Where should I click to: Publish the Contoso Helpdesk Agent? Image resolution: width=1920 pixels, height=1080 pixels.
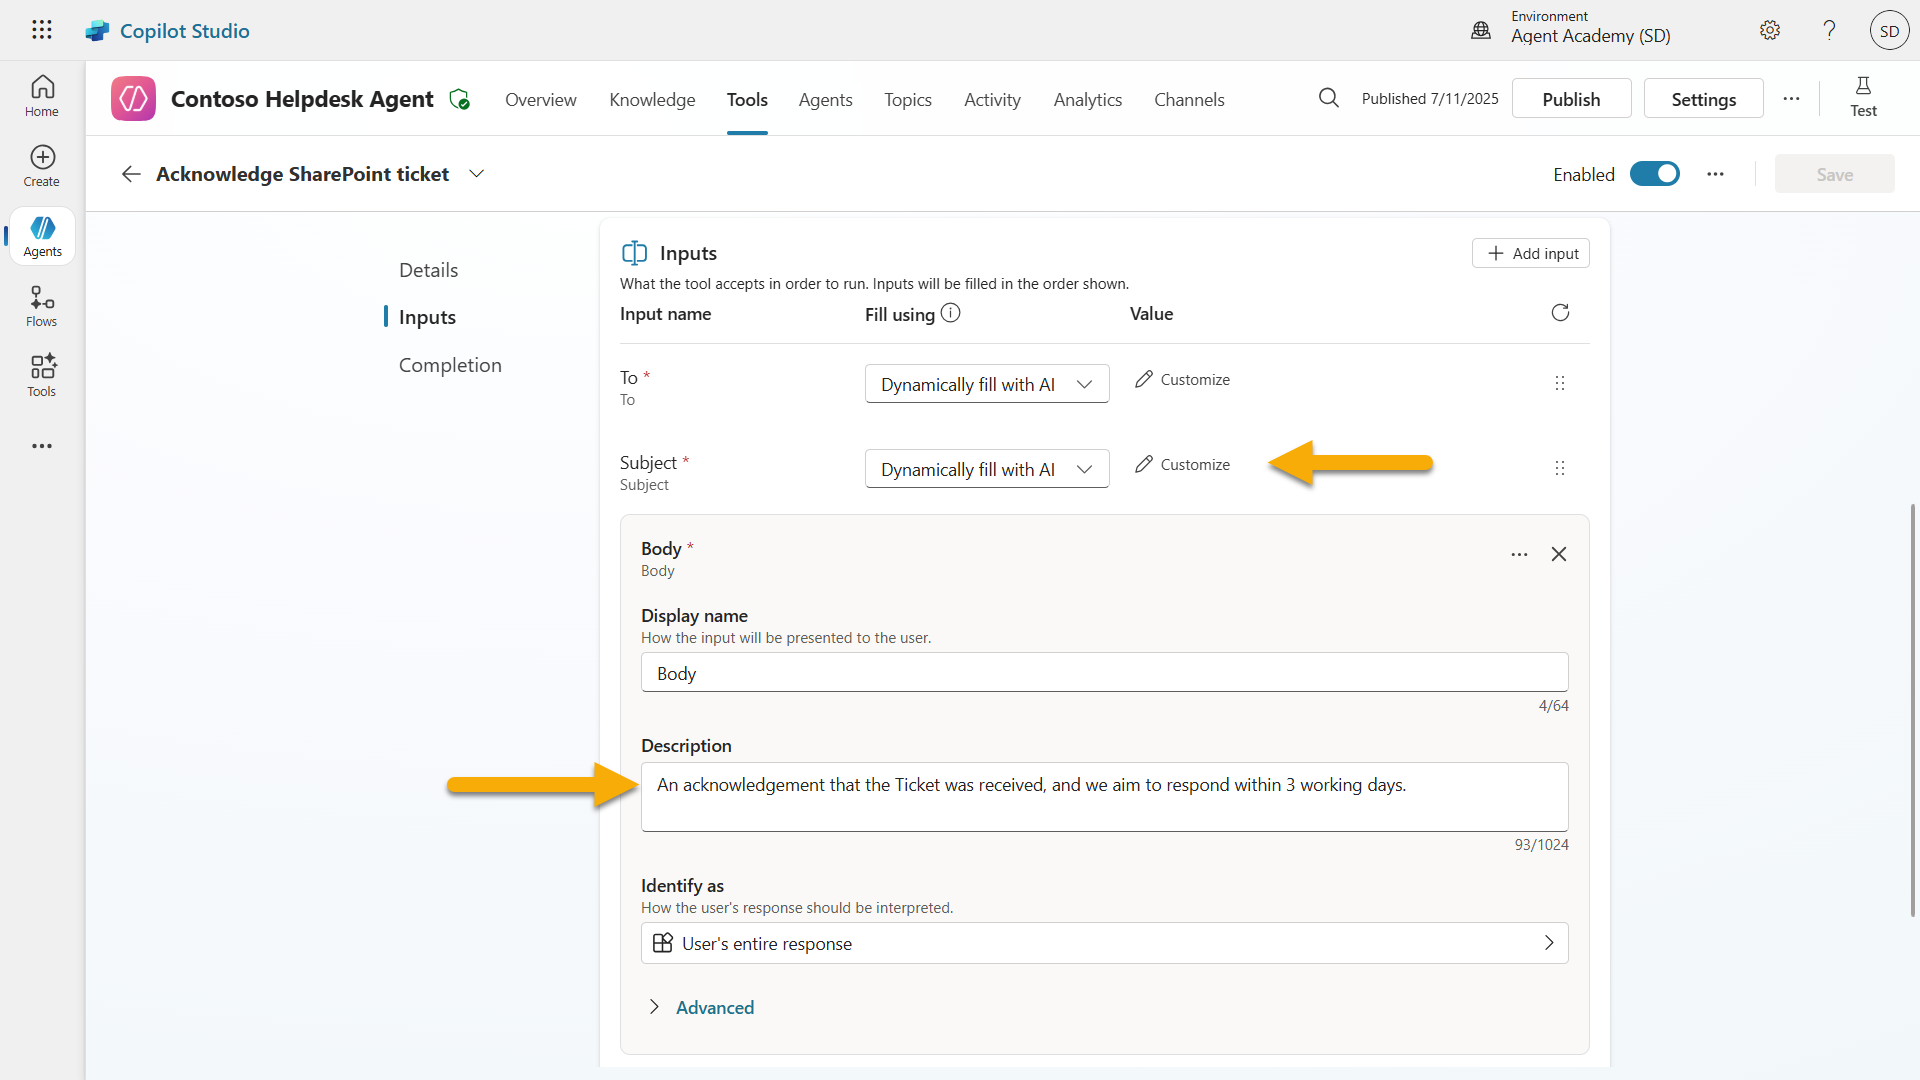[1571, 98]
